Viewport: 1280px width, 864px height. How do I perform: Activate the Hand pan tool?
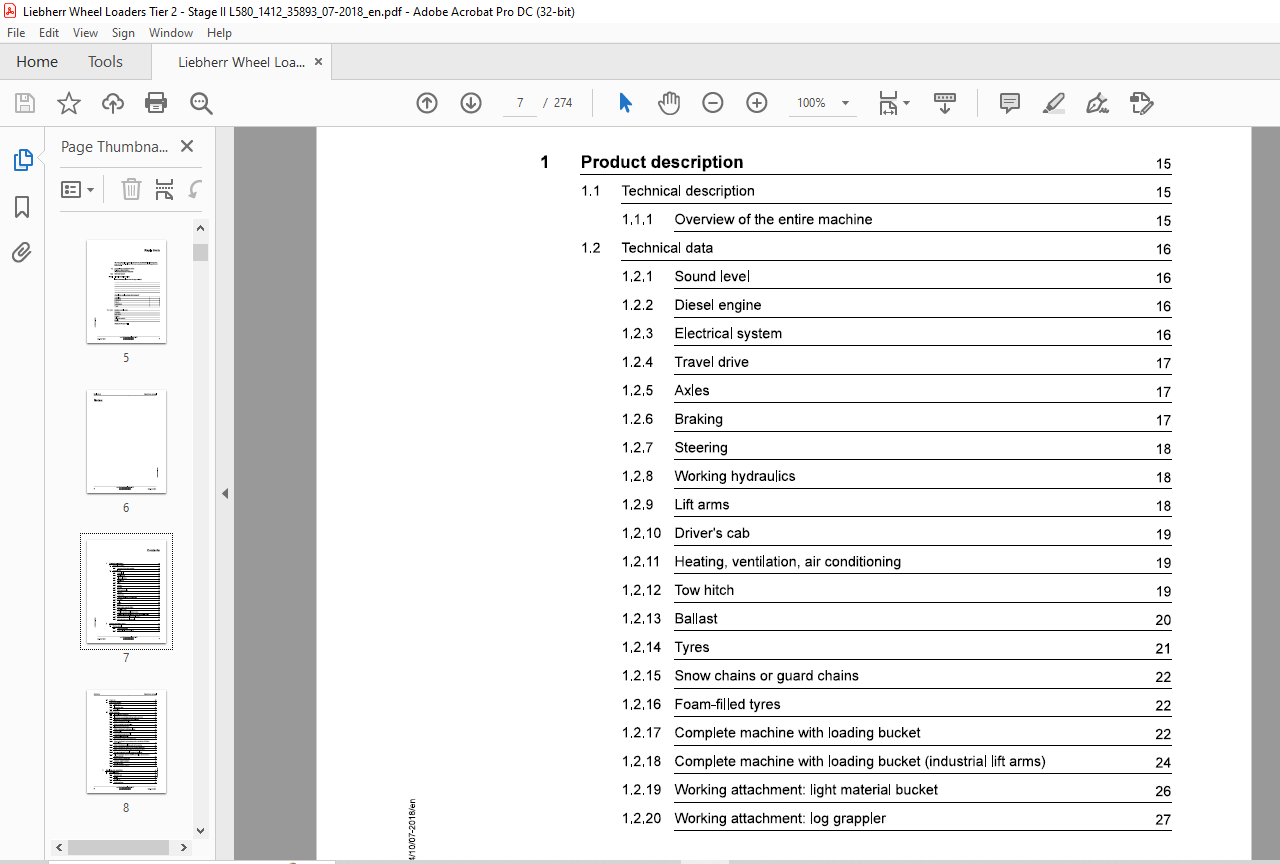669,103
